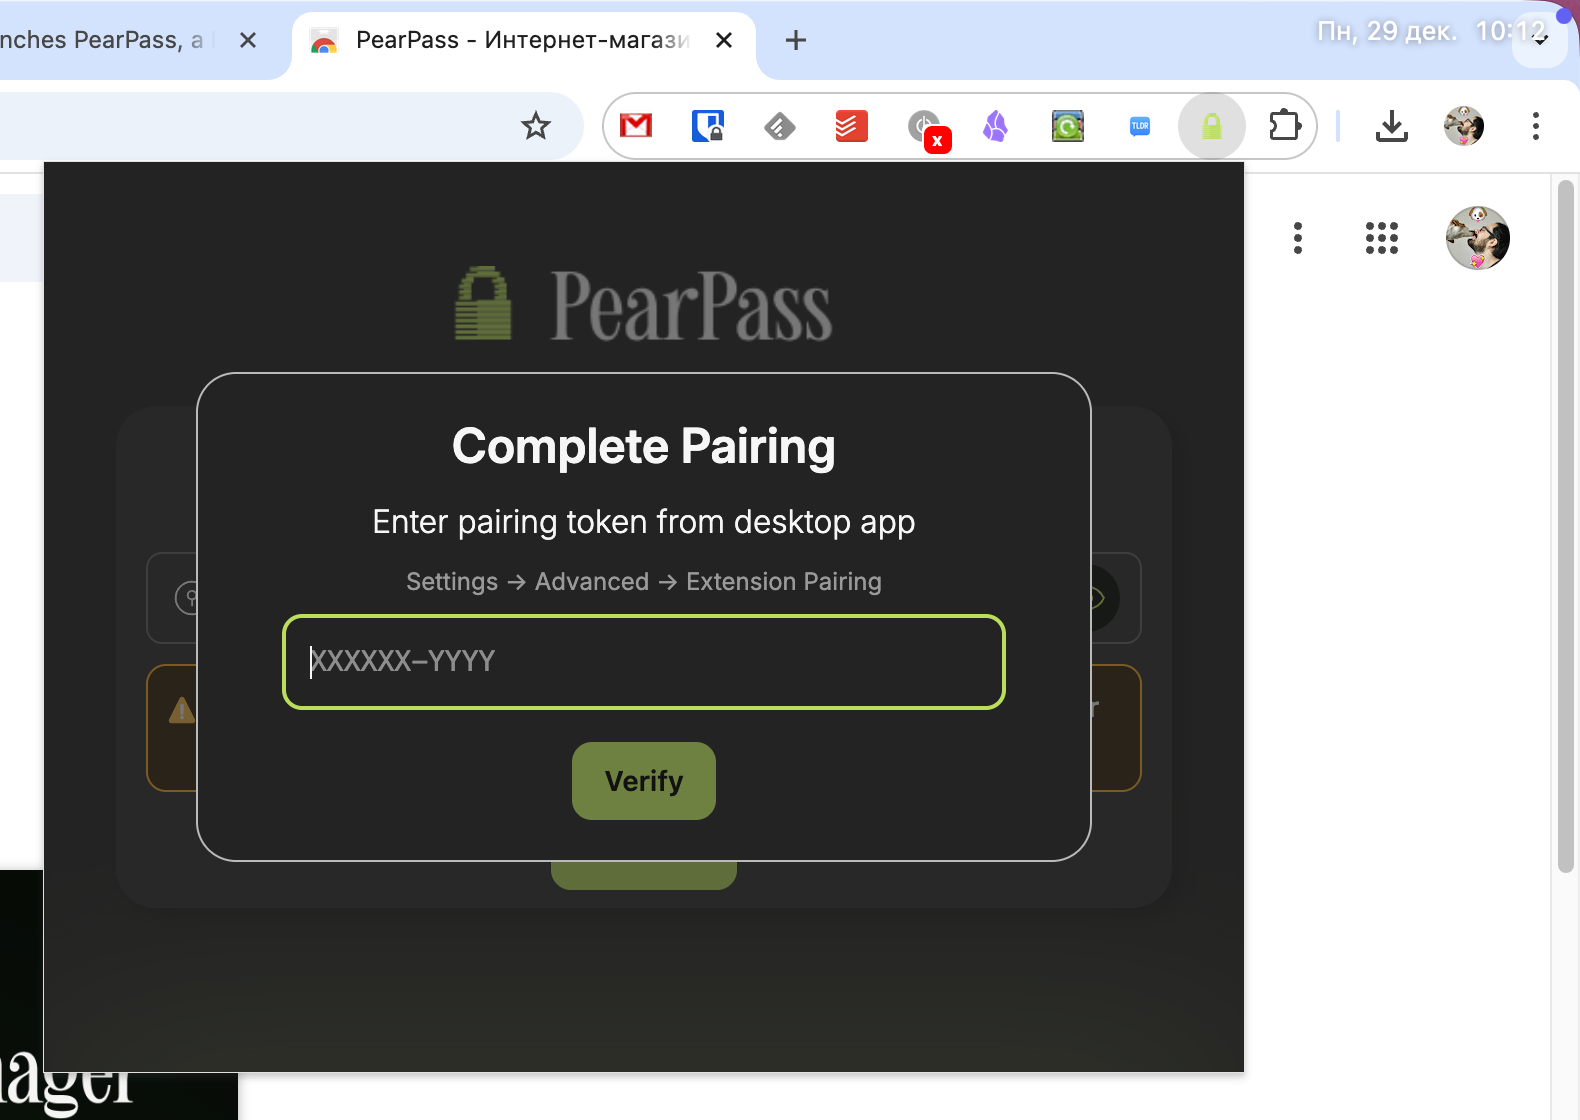Focus the XXXXXX-YYYY pairing token field
Viewport: 1580px width, 1120px height.
coord(644,662)
